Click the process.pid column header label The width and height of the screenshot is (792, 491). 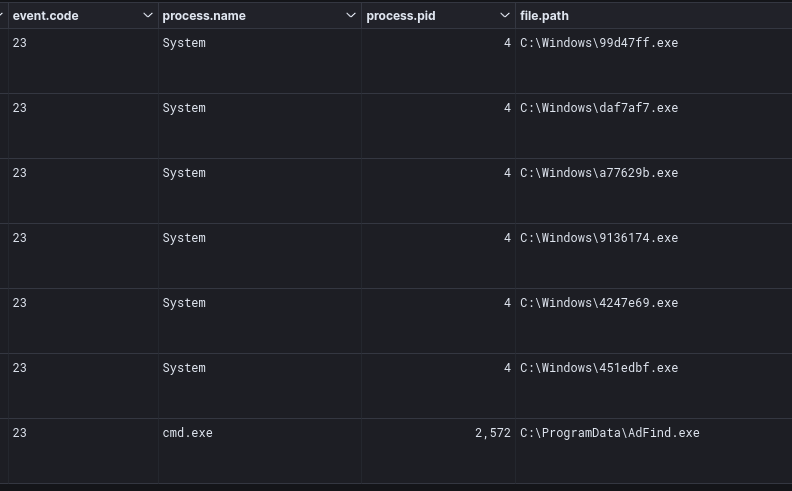[401, 16]
